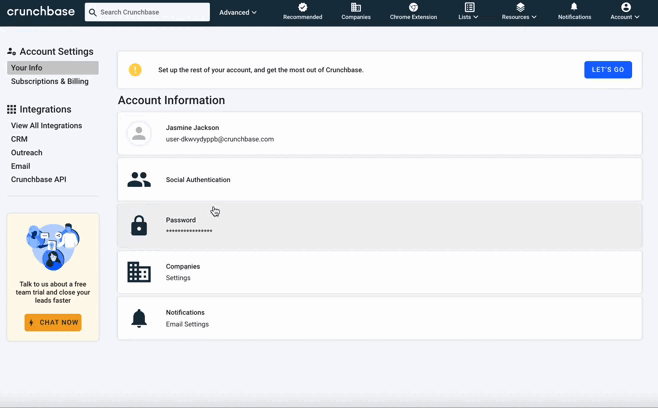Expand the Resources chevron
Image resolution: width=658 pixels, height=408 pixels.
coord(534,17)
